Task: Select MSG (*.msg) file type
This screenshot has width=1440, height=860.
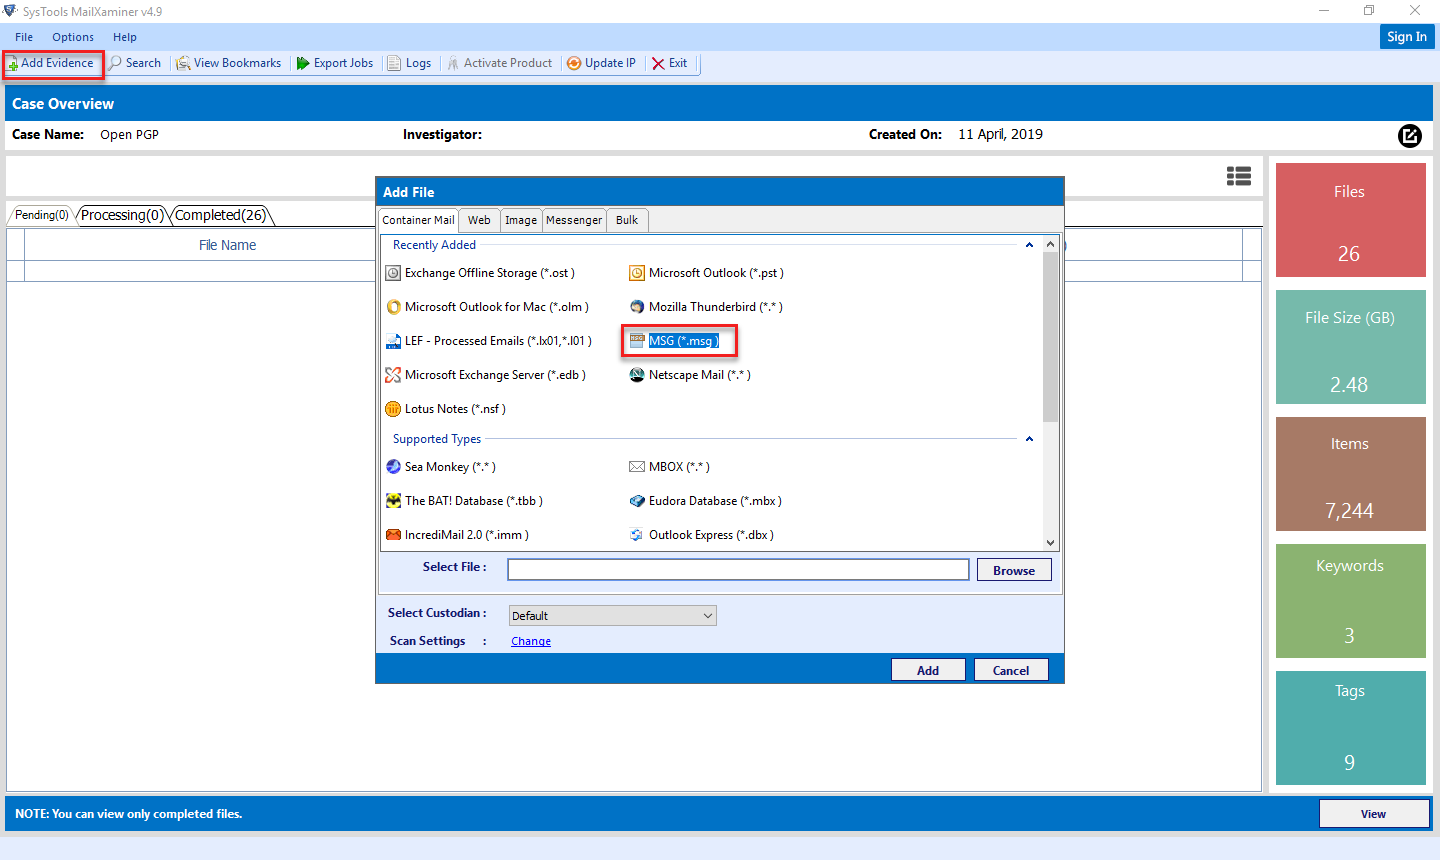Action: point(676,341)
